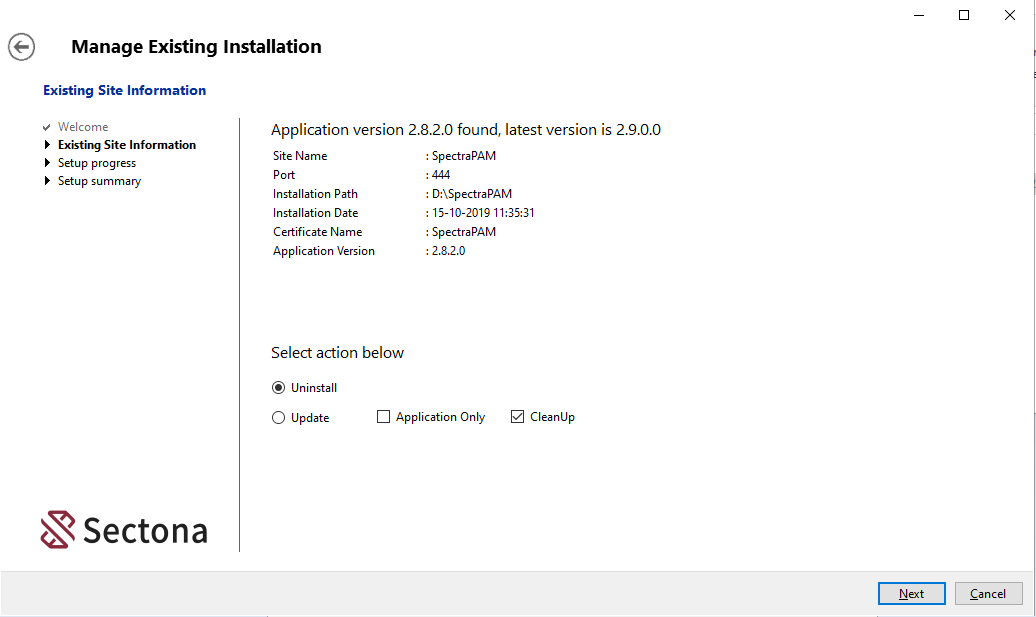
Task: Click the Existing Site Information heading
Action: pos(124,90)
